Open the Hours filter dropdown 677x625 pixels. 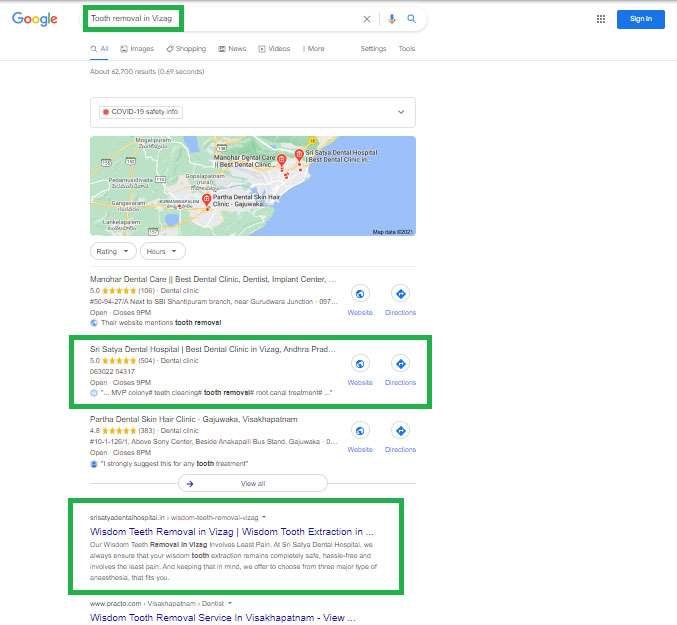tap(162, 251)
